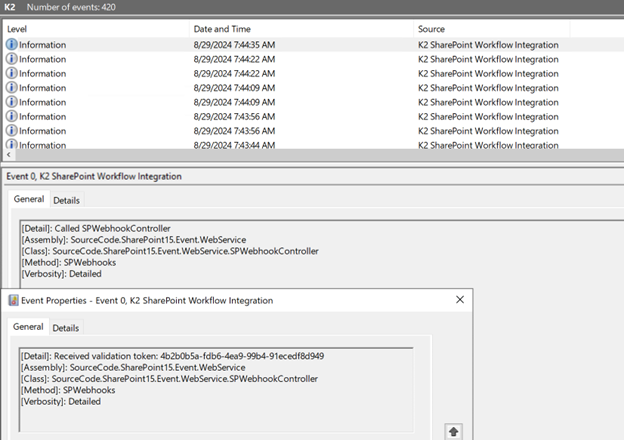Click the left arrow of the horizontal scrollbar
This screenshot has height=440, width=624.
8,156
